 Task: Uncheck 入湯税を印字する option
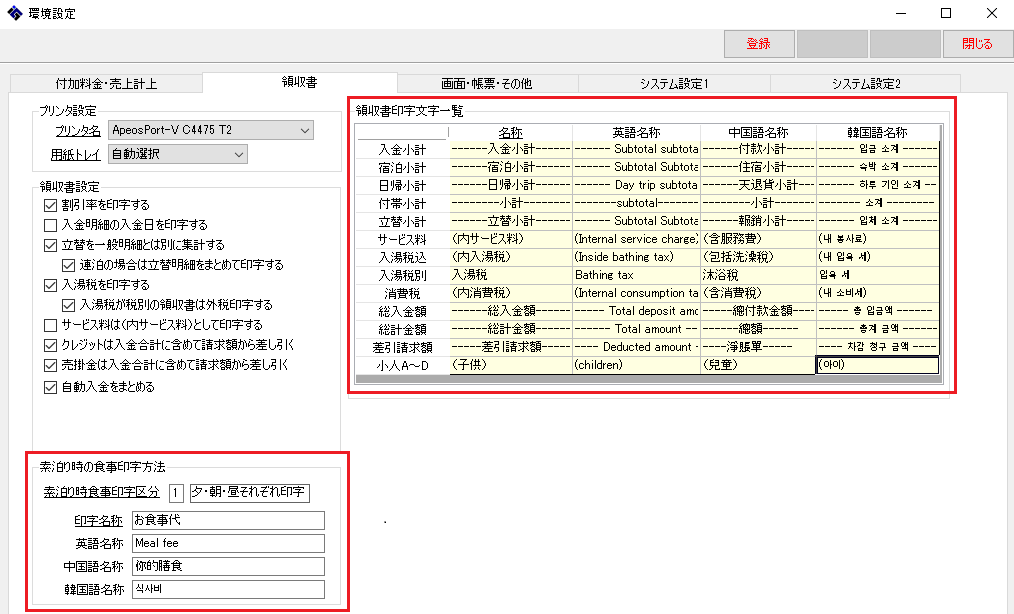coord(51,285)
